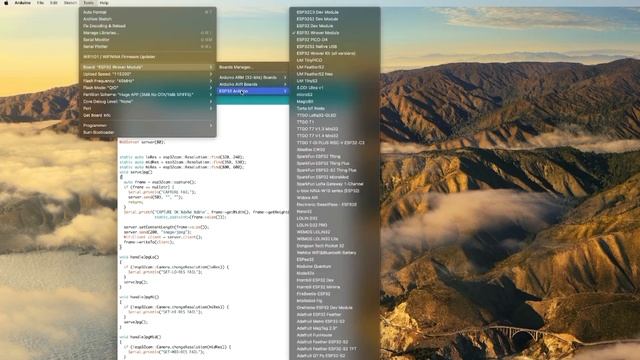Open the Arduino application menu
This screenshot has width=640, height=360.
point(23,3)
